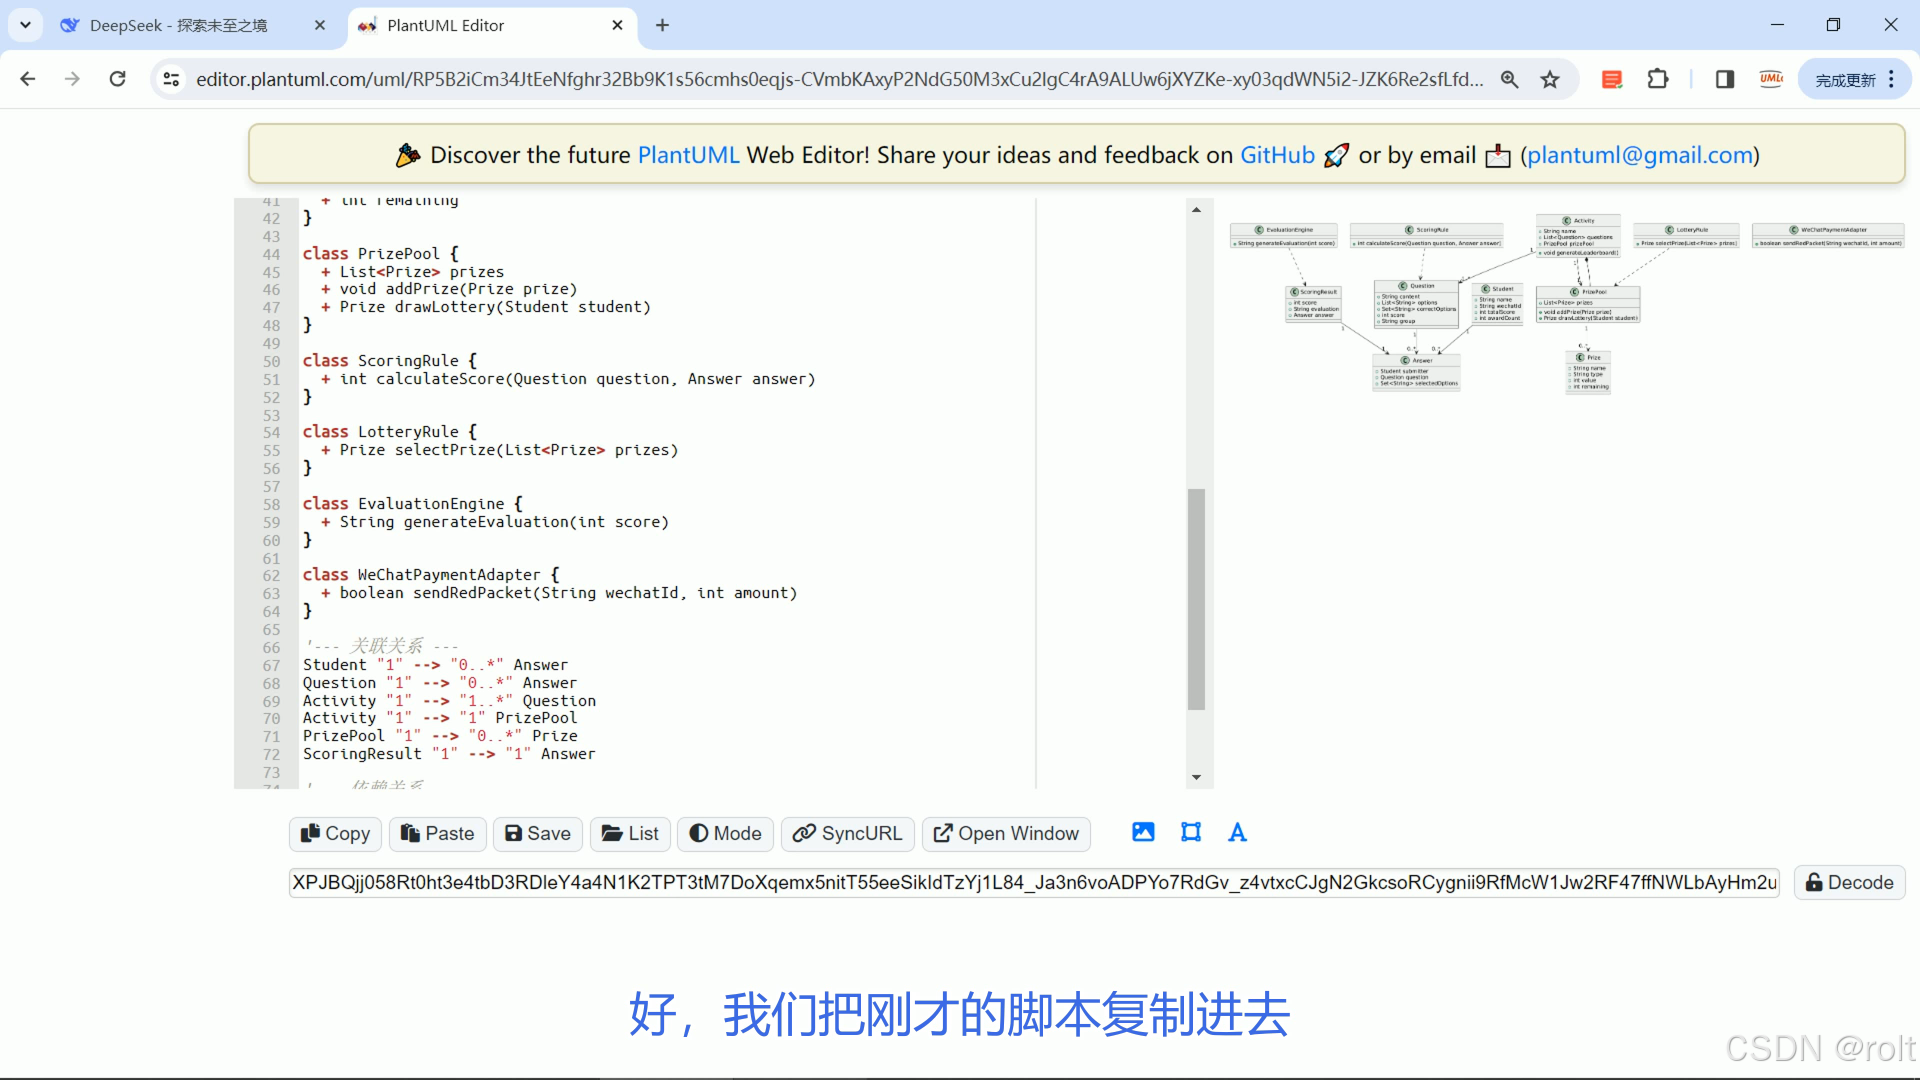
Task: Open a new browser tab
Action: (x=662, y=25)
